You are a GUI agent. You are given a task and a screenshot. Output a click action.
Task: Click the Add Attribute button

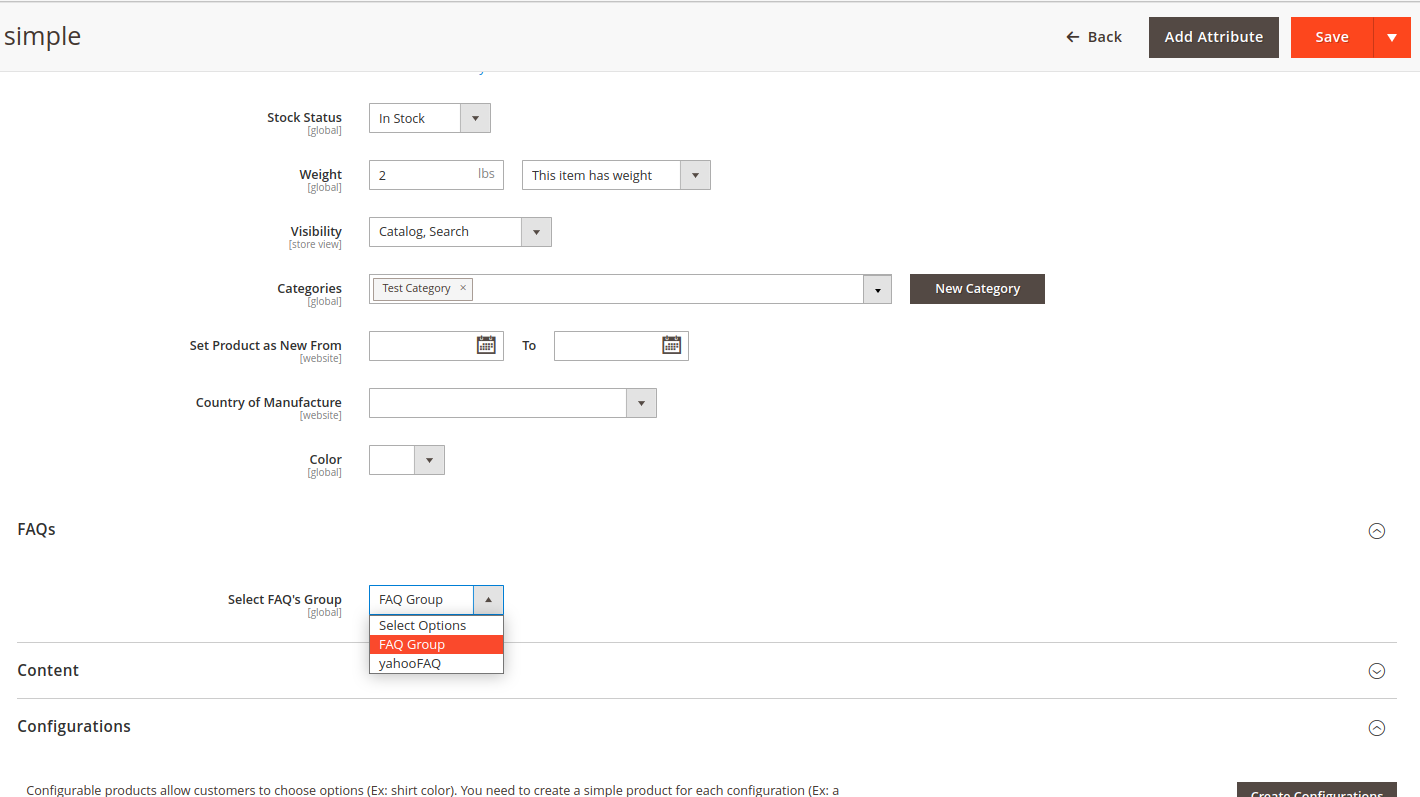pyautogui.click(x=1213, y=37)
